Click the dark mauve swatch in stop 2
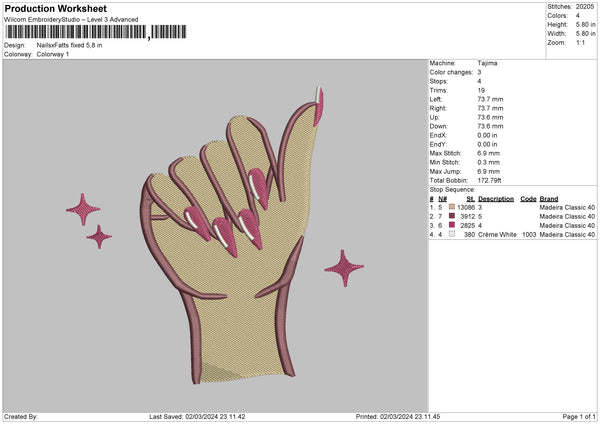 [452, 216]
